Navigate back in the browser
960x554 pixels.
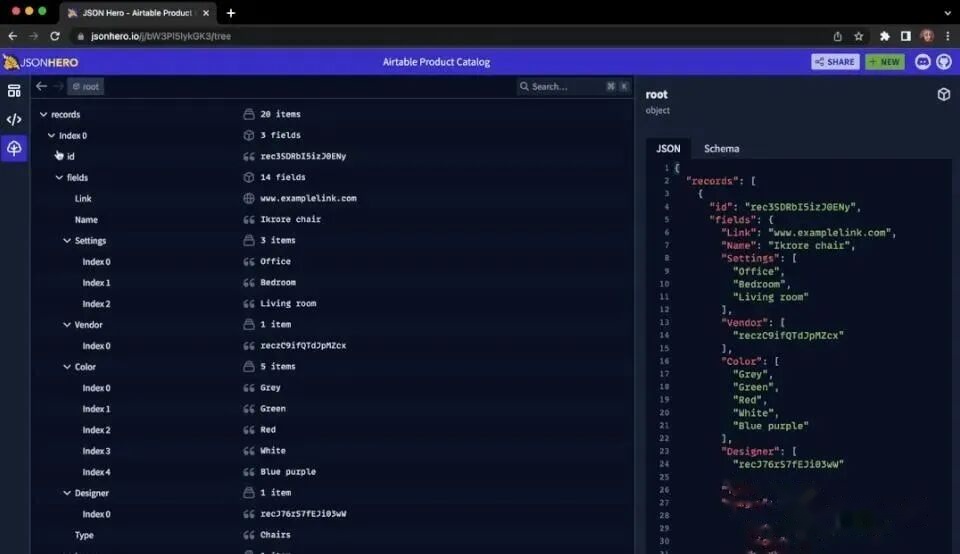13,36
